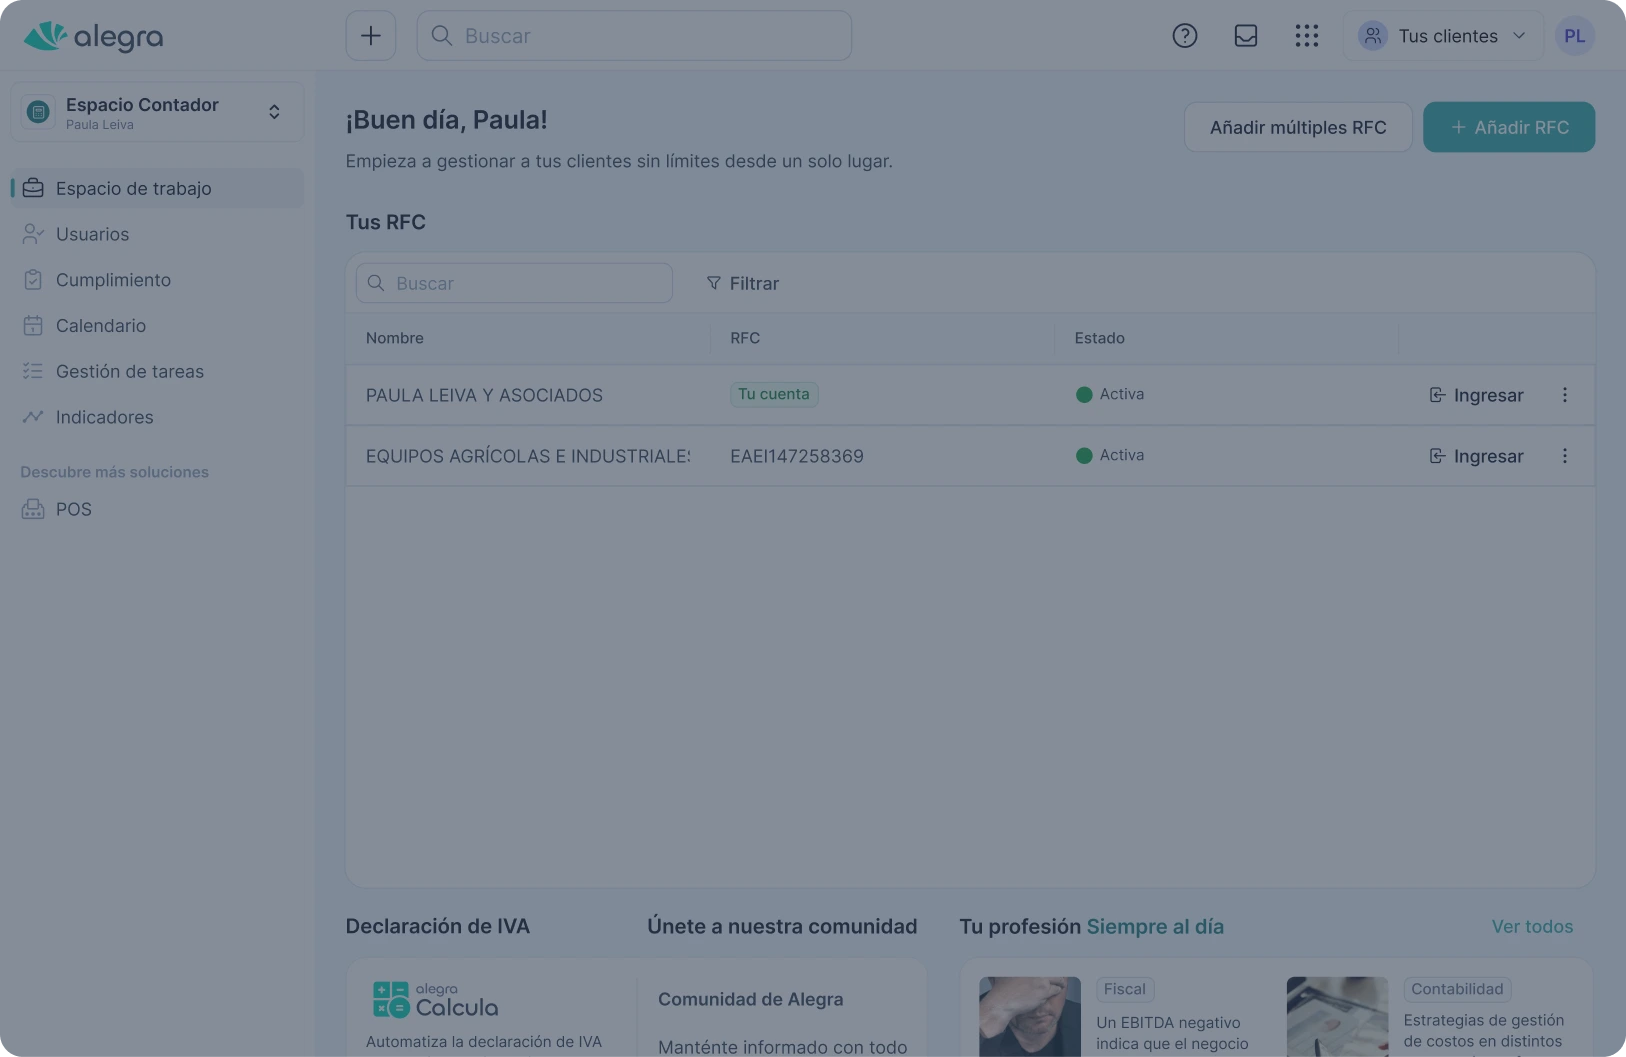Click Ingresar for EQUIPOS AGRÍCOLAS E INDUSTRIALES
Image resolution: width=1626 pixels, height=1057 pixels.
click(x=1476, y=456)
